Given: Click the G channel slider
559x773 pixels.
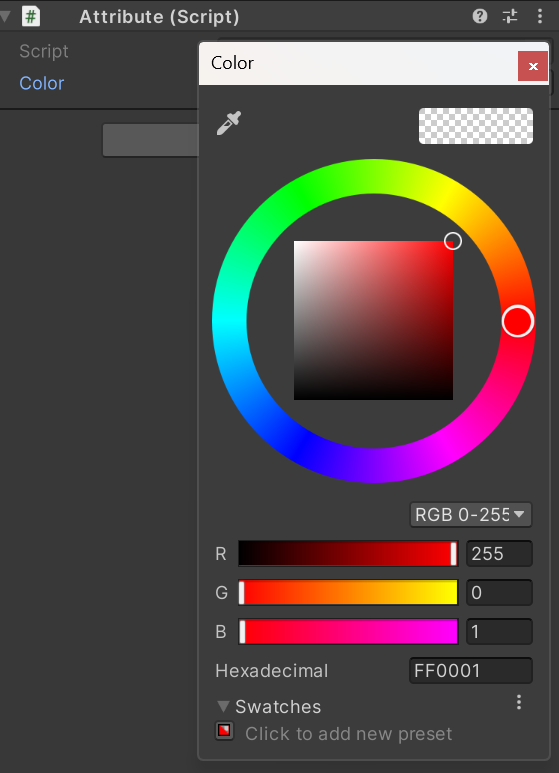Looking at the screenshot, I should pyautogui.click(x=348, y=593).
